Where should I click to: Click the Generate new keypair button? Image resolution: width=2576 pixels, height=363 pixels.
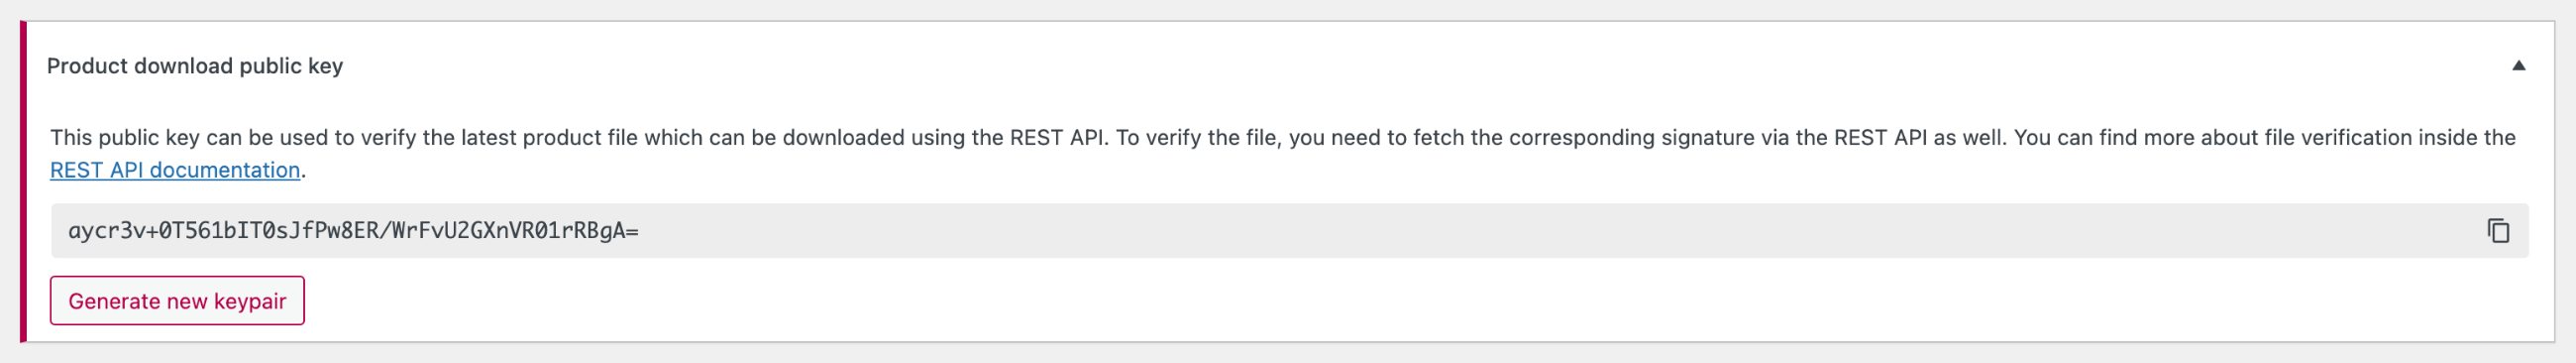coord(177,301)
